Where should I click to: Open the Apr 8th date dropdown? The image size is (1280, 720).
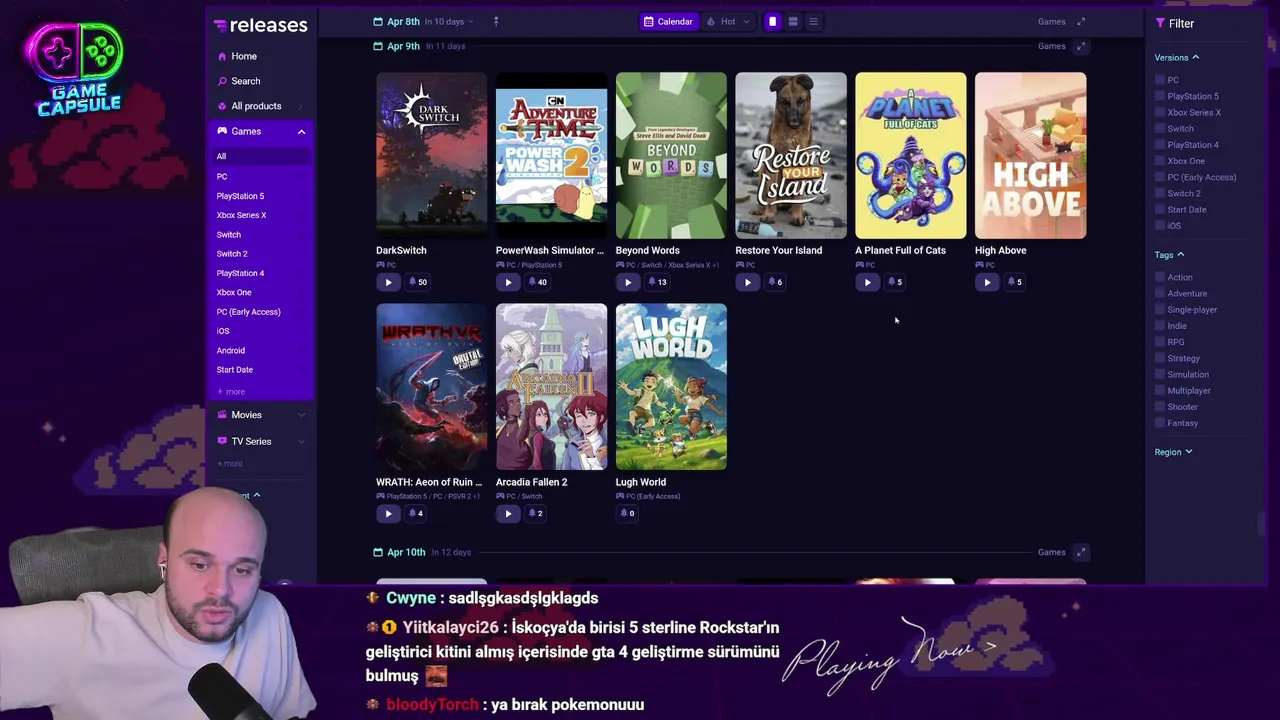click(x=424, y=21)
